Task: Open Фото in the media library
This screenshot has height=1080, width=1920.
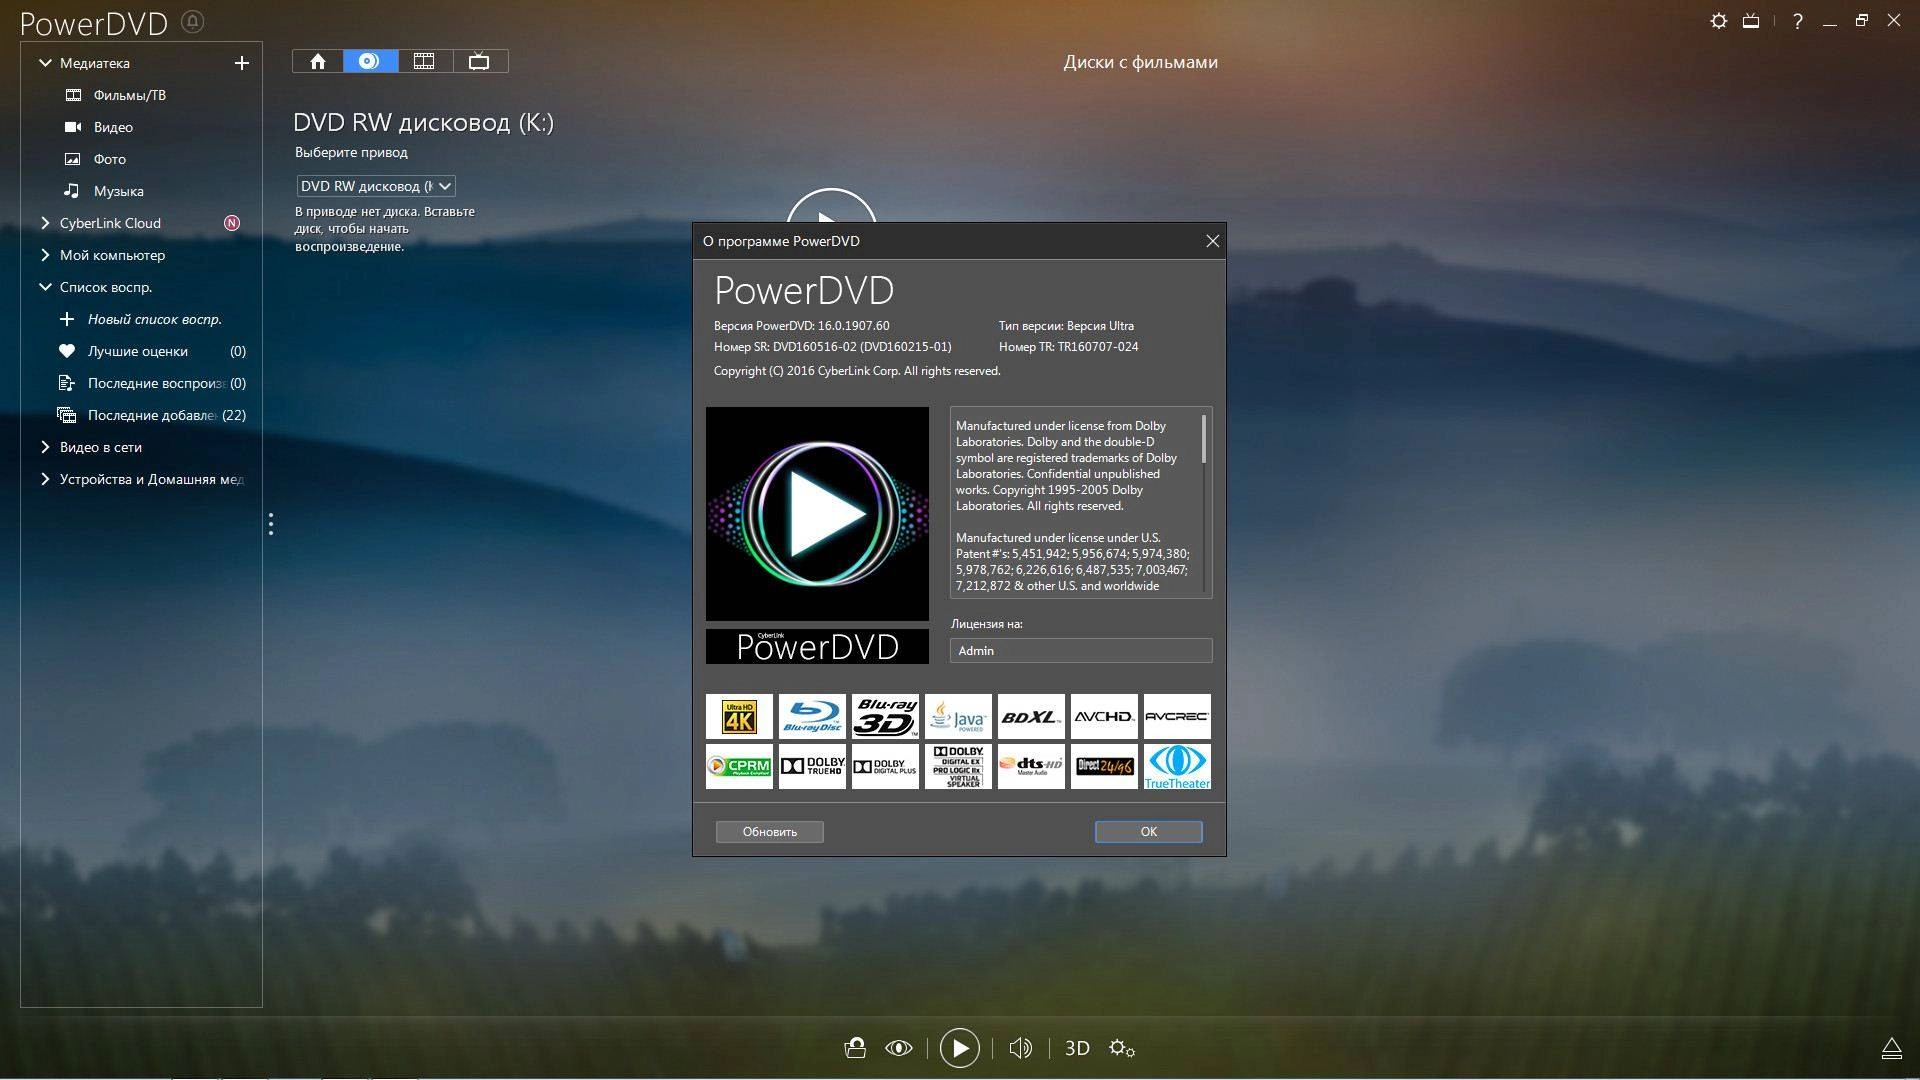Action: tap(109, 159)
